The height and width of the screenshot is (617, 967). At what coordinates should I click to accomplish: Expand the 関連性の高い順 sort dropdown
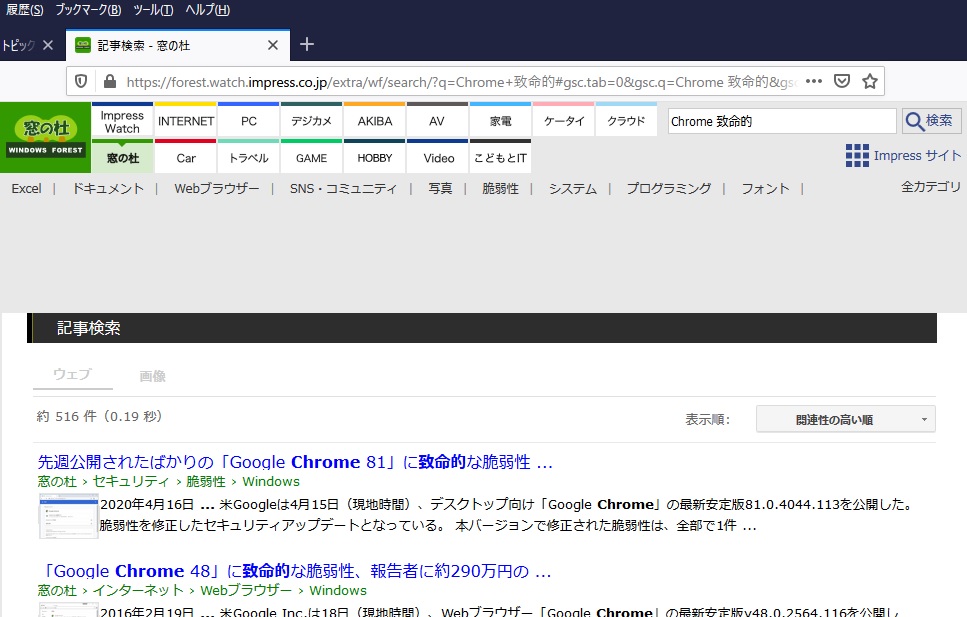pyautogui.click(x=845, y=420)
